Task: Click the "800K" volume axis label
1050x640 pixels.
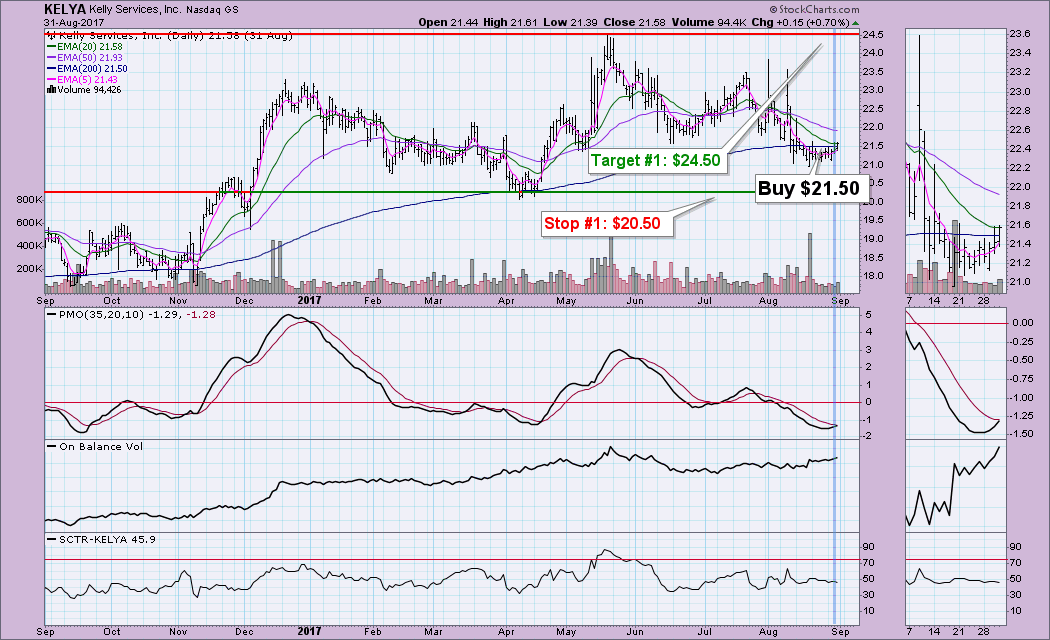Action: (30, 199)
